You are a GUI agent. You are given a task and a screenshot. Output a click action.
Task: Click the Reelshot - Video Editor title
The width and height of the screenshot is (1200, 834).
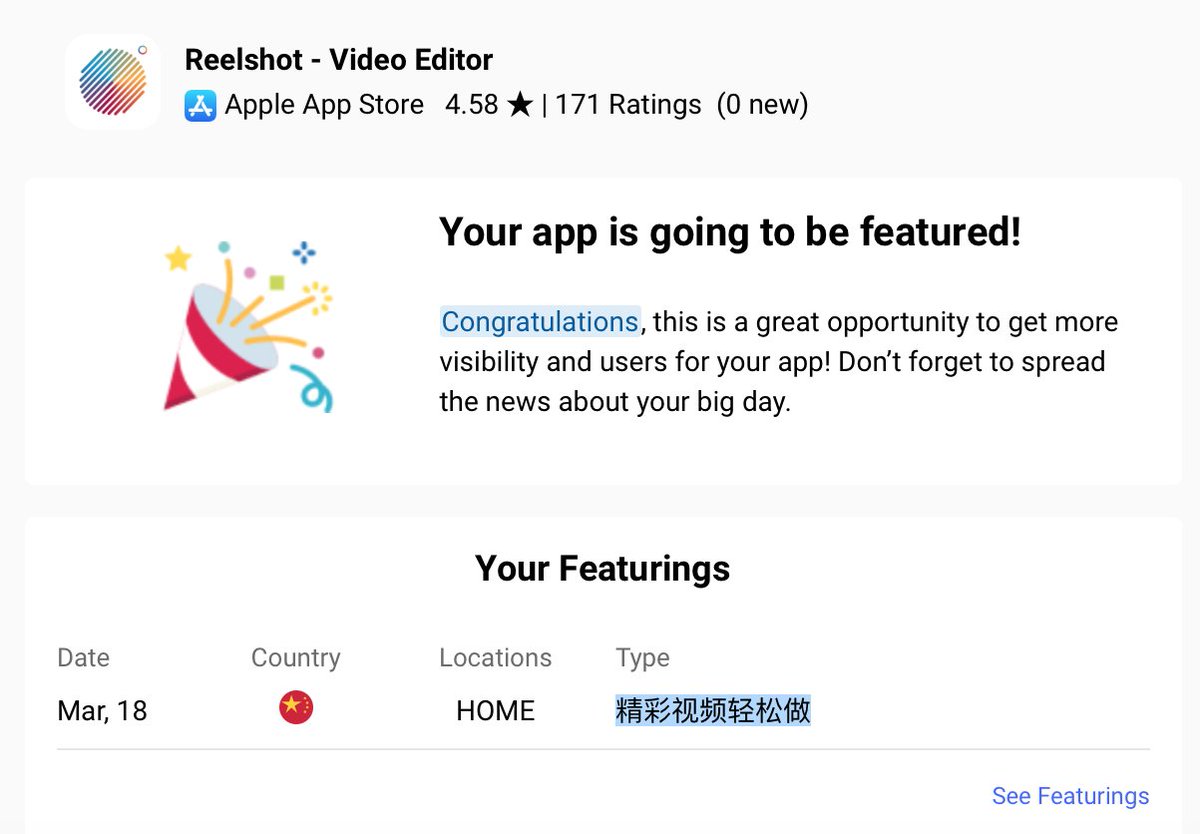(x=339, y=60)
